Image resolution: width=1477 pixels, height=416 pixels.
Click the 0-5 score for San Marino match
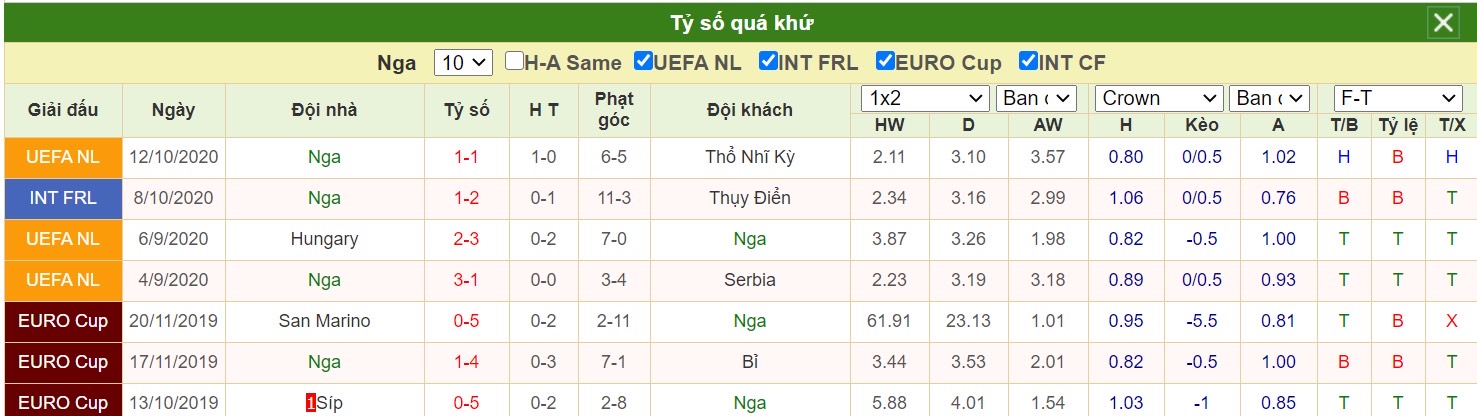pyautogui.click(x=466, y=321)
